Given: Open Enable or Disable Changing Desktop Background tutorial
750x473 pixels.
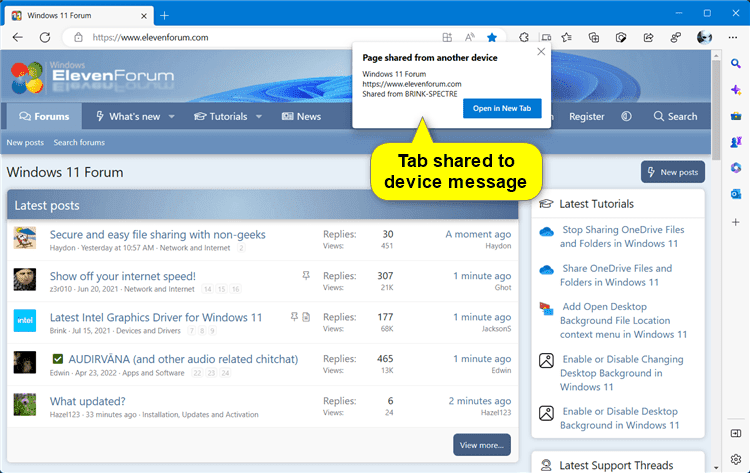Looking at the screenshot, I should (x=622, y=373).
